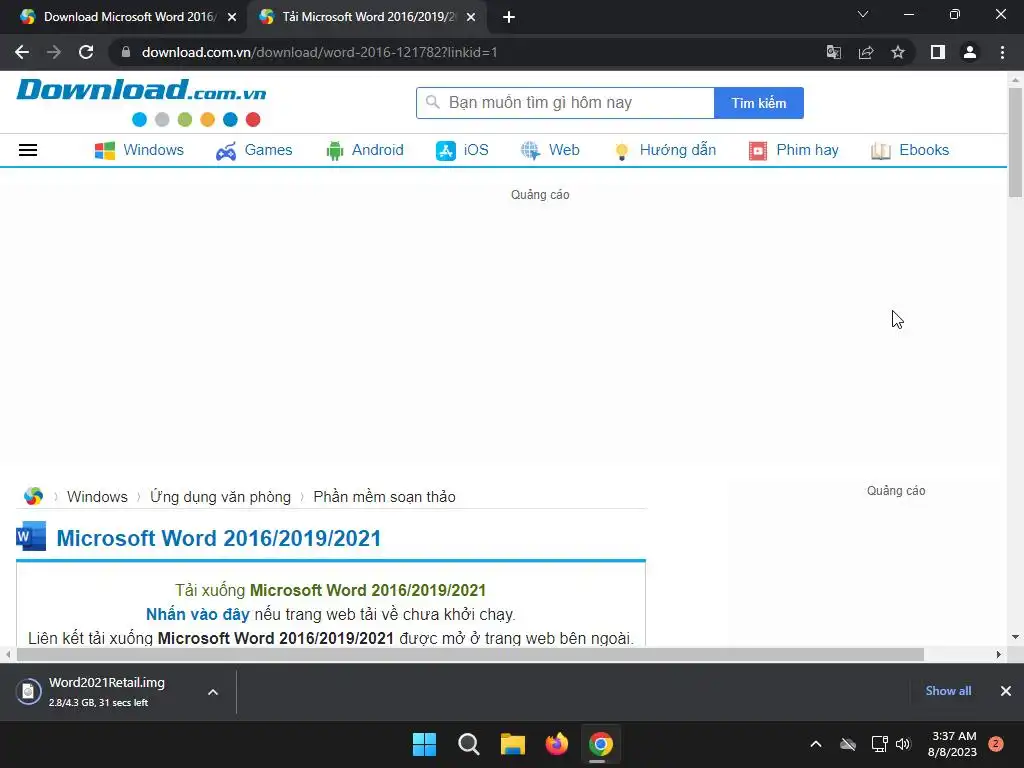Open the Hướng dẫn category menu
Image resolution: width=1024 pixels, height=768 pixels.
coord(664,150)
